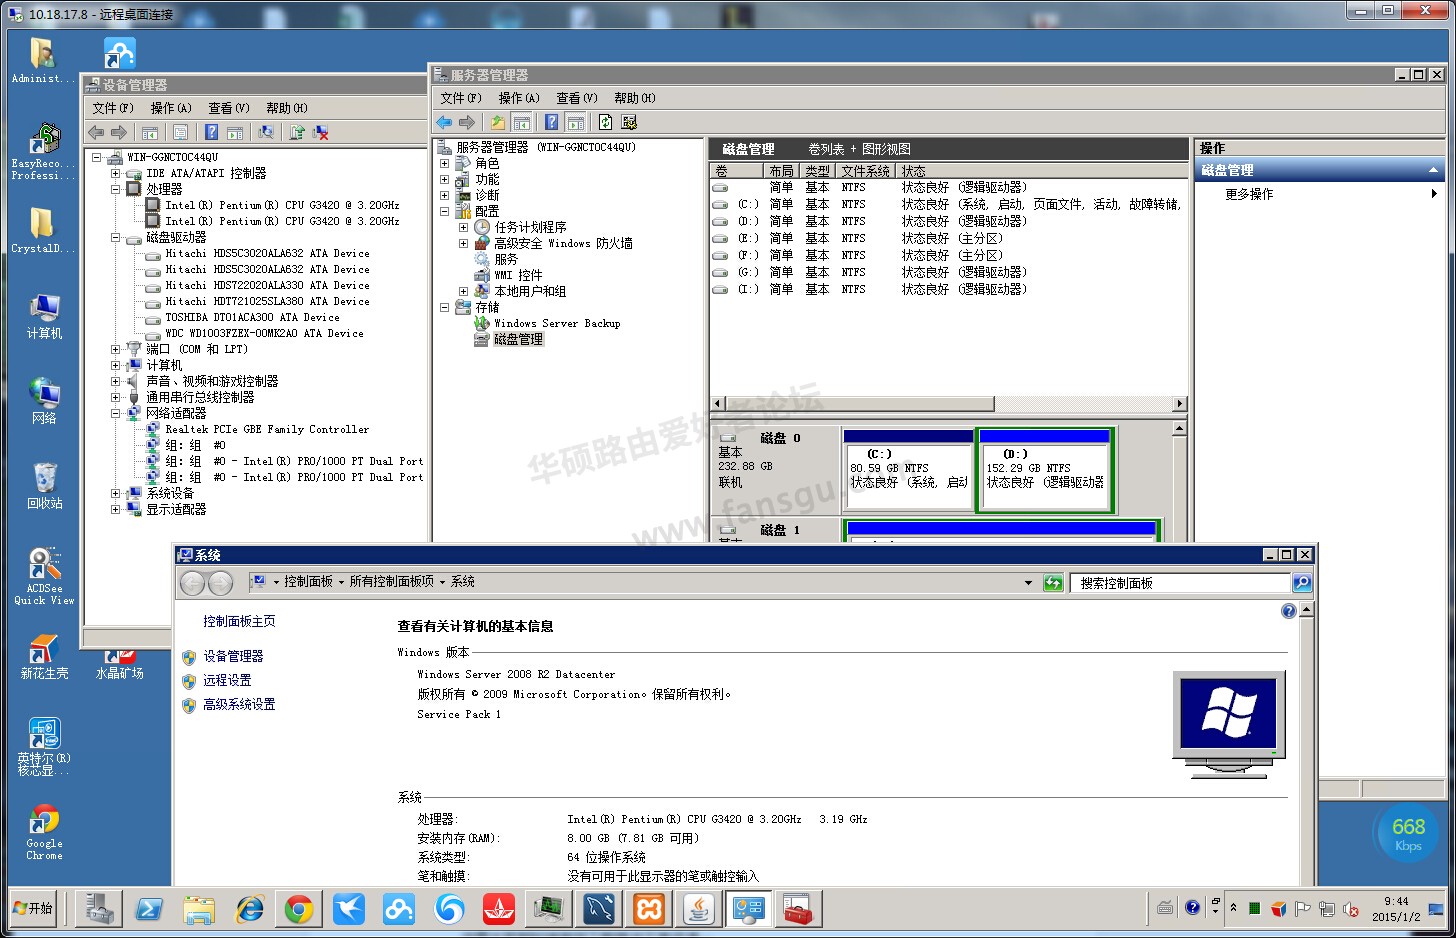Open address bar history dropdown in System window

(x=1028, y=583)
